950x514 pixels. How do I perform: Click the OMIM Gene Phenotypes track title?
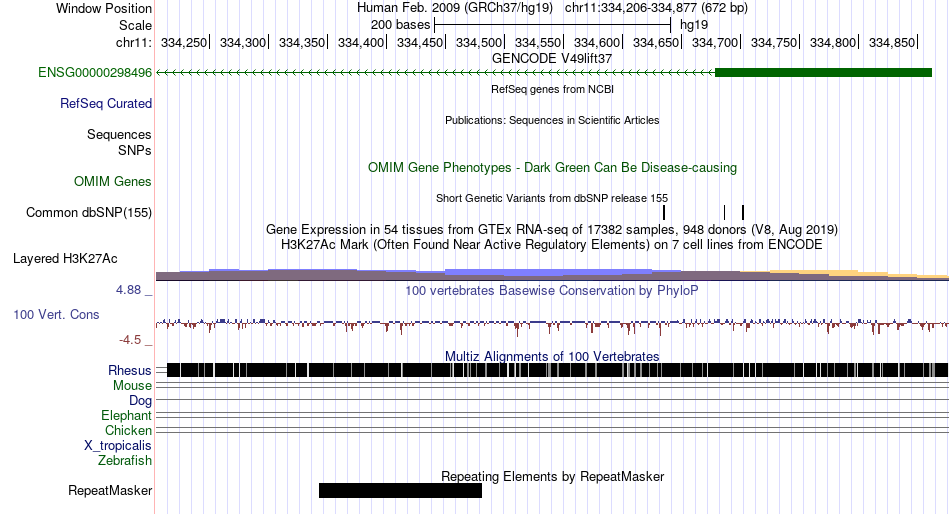pos(552,168)
